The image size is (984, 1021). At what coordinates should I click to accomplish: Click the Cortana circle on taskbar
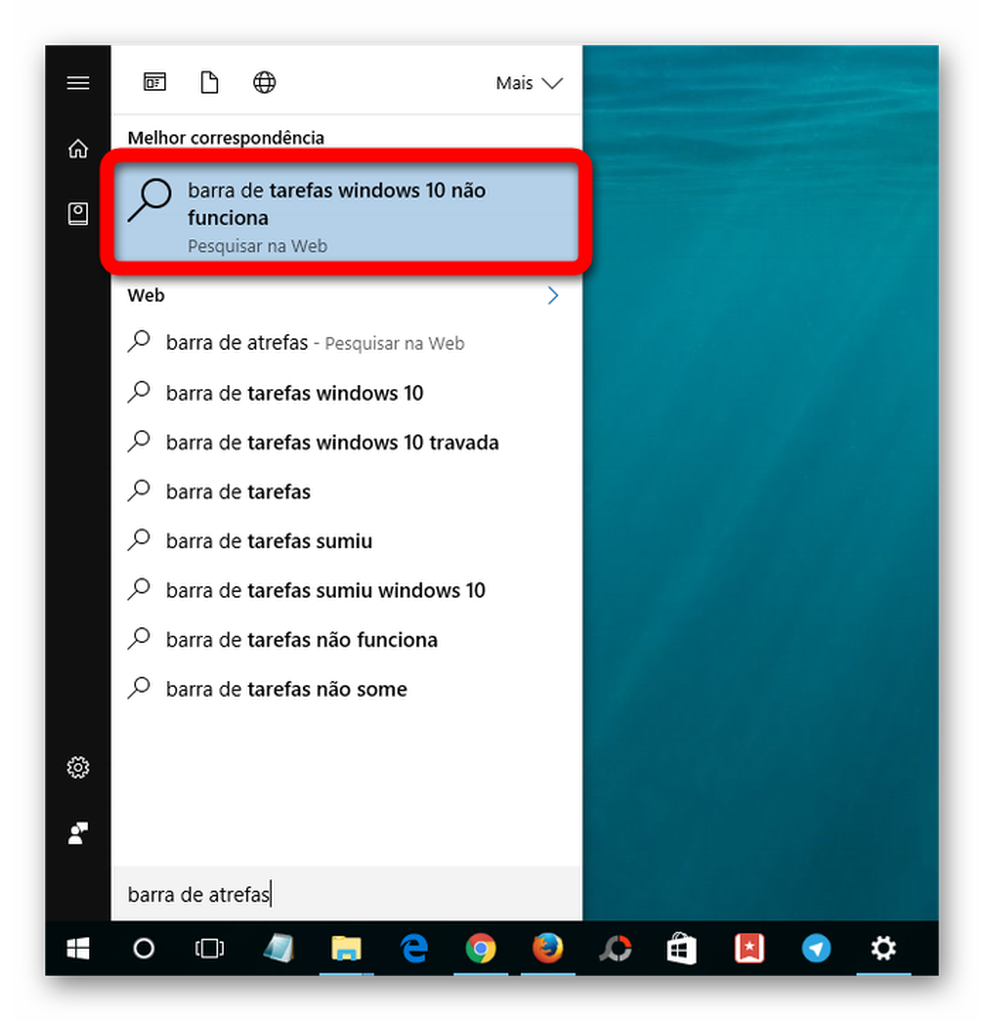click(x=144, y=949)
